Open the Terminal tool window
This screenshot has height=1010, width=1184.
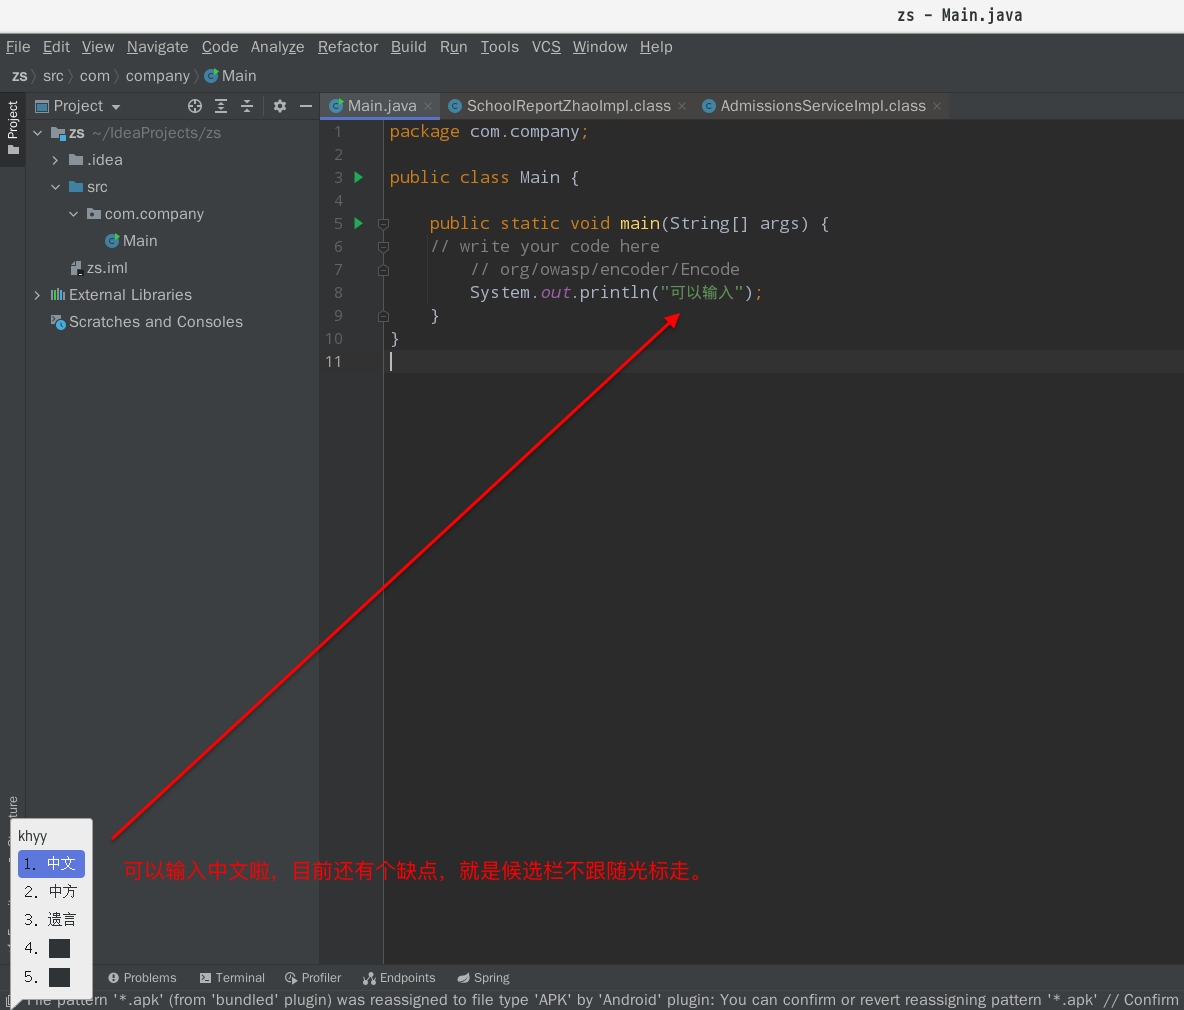click(x=232, y=978)
